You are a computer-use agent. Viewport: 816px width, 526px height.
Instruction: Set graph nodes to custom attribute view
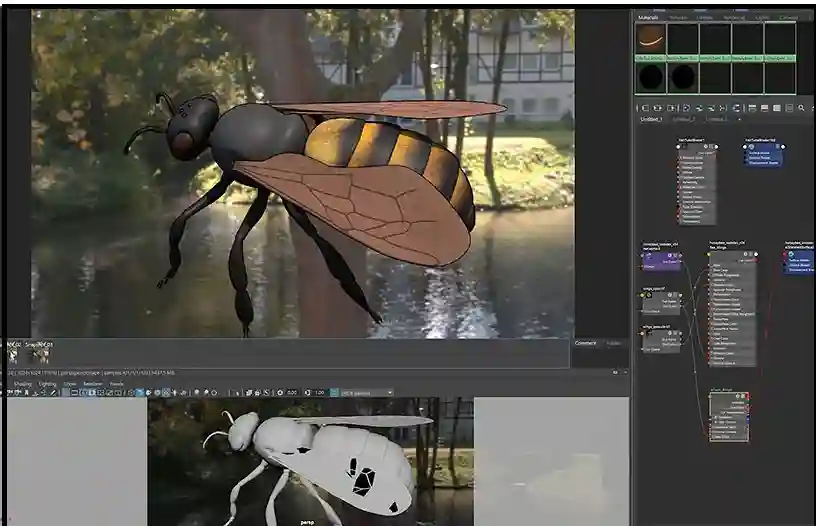(789, 108)
